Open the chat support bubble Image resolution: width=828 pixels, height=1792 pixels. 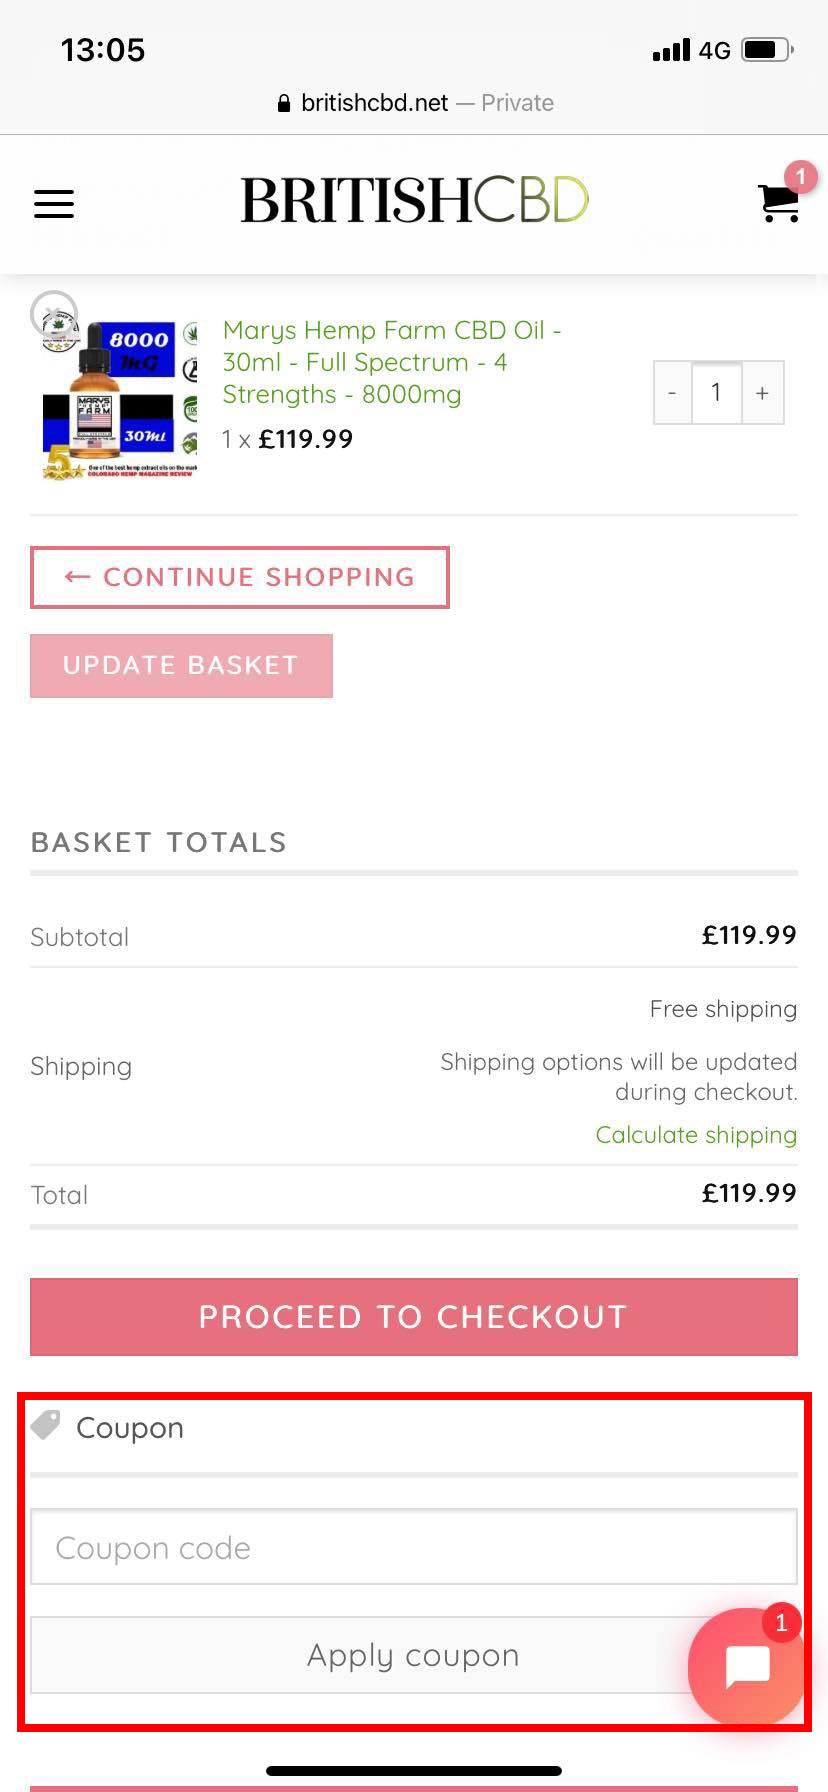click(x=746, y=1664)
